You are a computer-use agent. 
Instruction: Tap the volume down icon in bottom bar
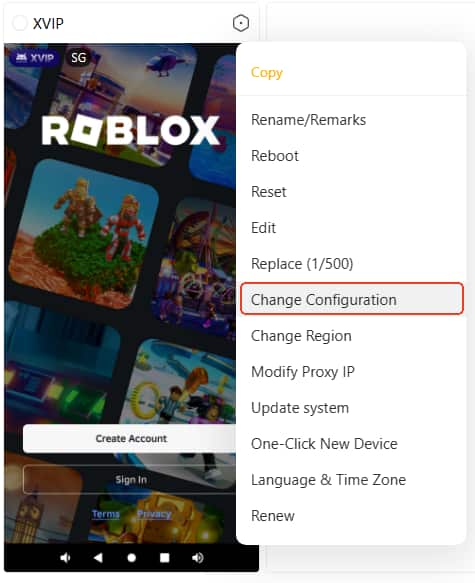pyautogui.click(x=65, y=557)
